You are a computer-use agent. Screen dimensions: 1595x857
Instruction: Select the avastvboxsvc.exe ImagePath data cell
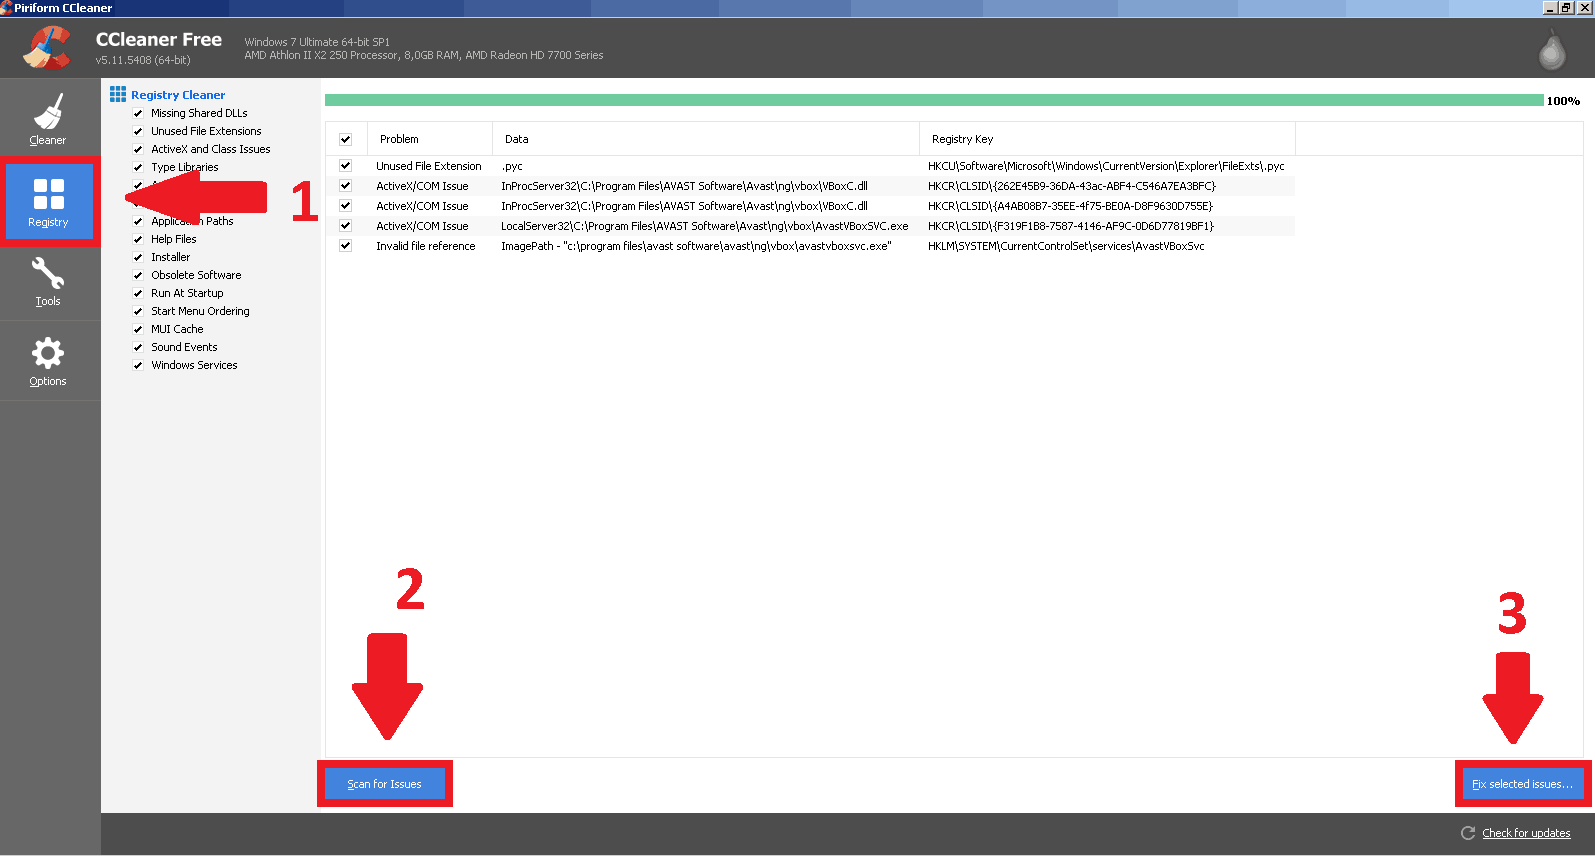tap(696, 246)
